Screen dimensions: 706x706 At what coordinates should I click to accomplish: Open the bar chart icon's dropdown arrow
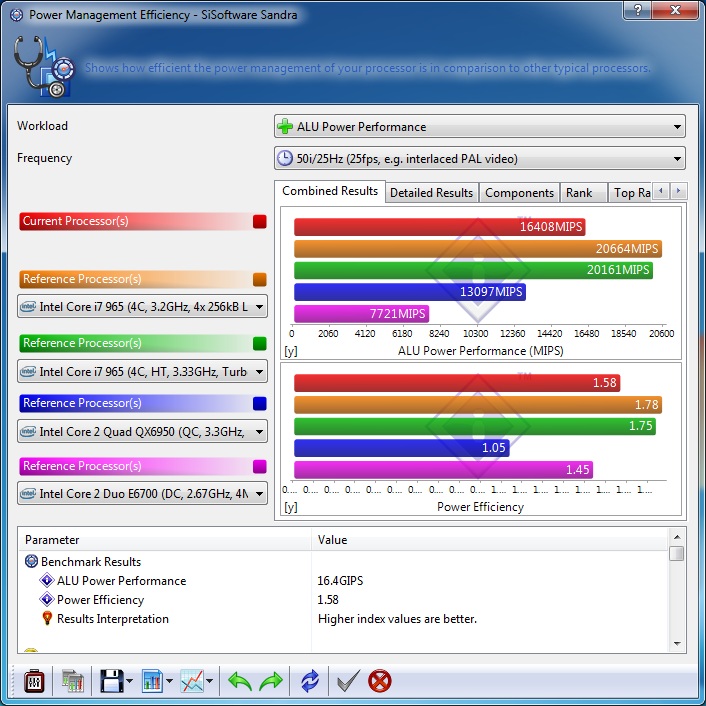click(x=169, y=681)
